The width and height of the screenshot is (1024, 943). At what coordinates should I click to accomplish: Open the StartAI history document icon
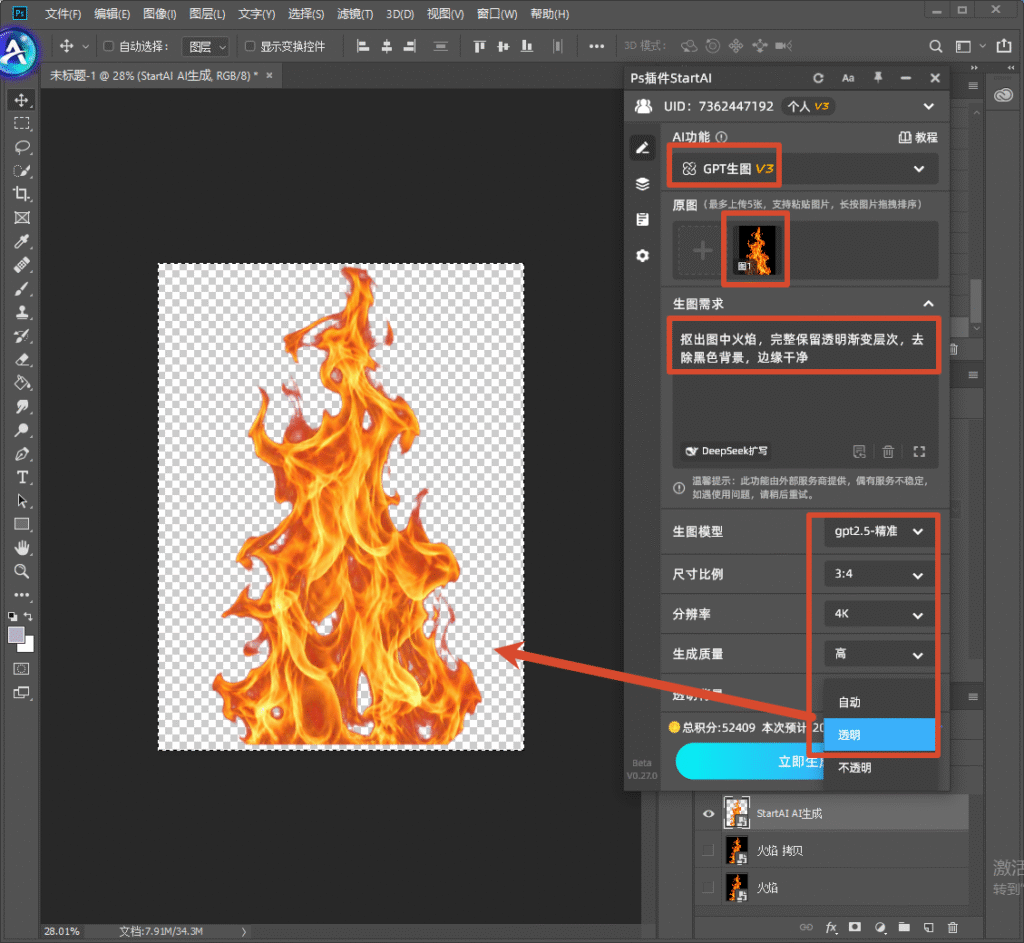coord(643,219)
